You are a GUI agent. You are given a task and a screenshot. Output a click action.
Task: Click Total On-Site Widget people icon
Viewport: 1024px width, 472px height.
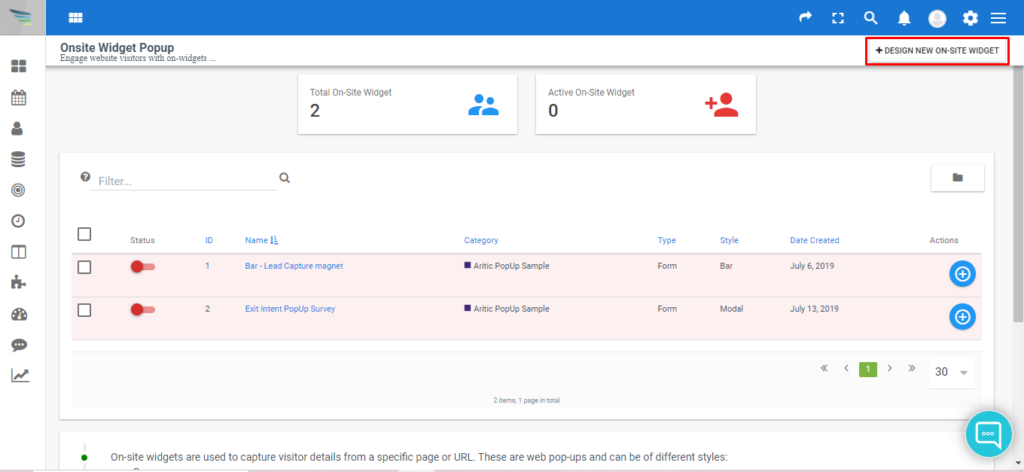483,105
